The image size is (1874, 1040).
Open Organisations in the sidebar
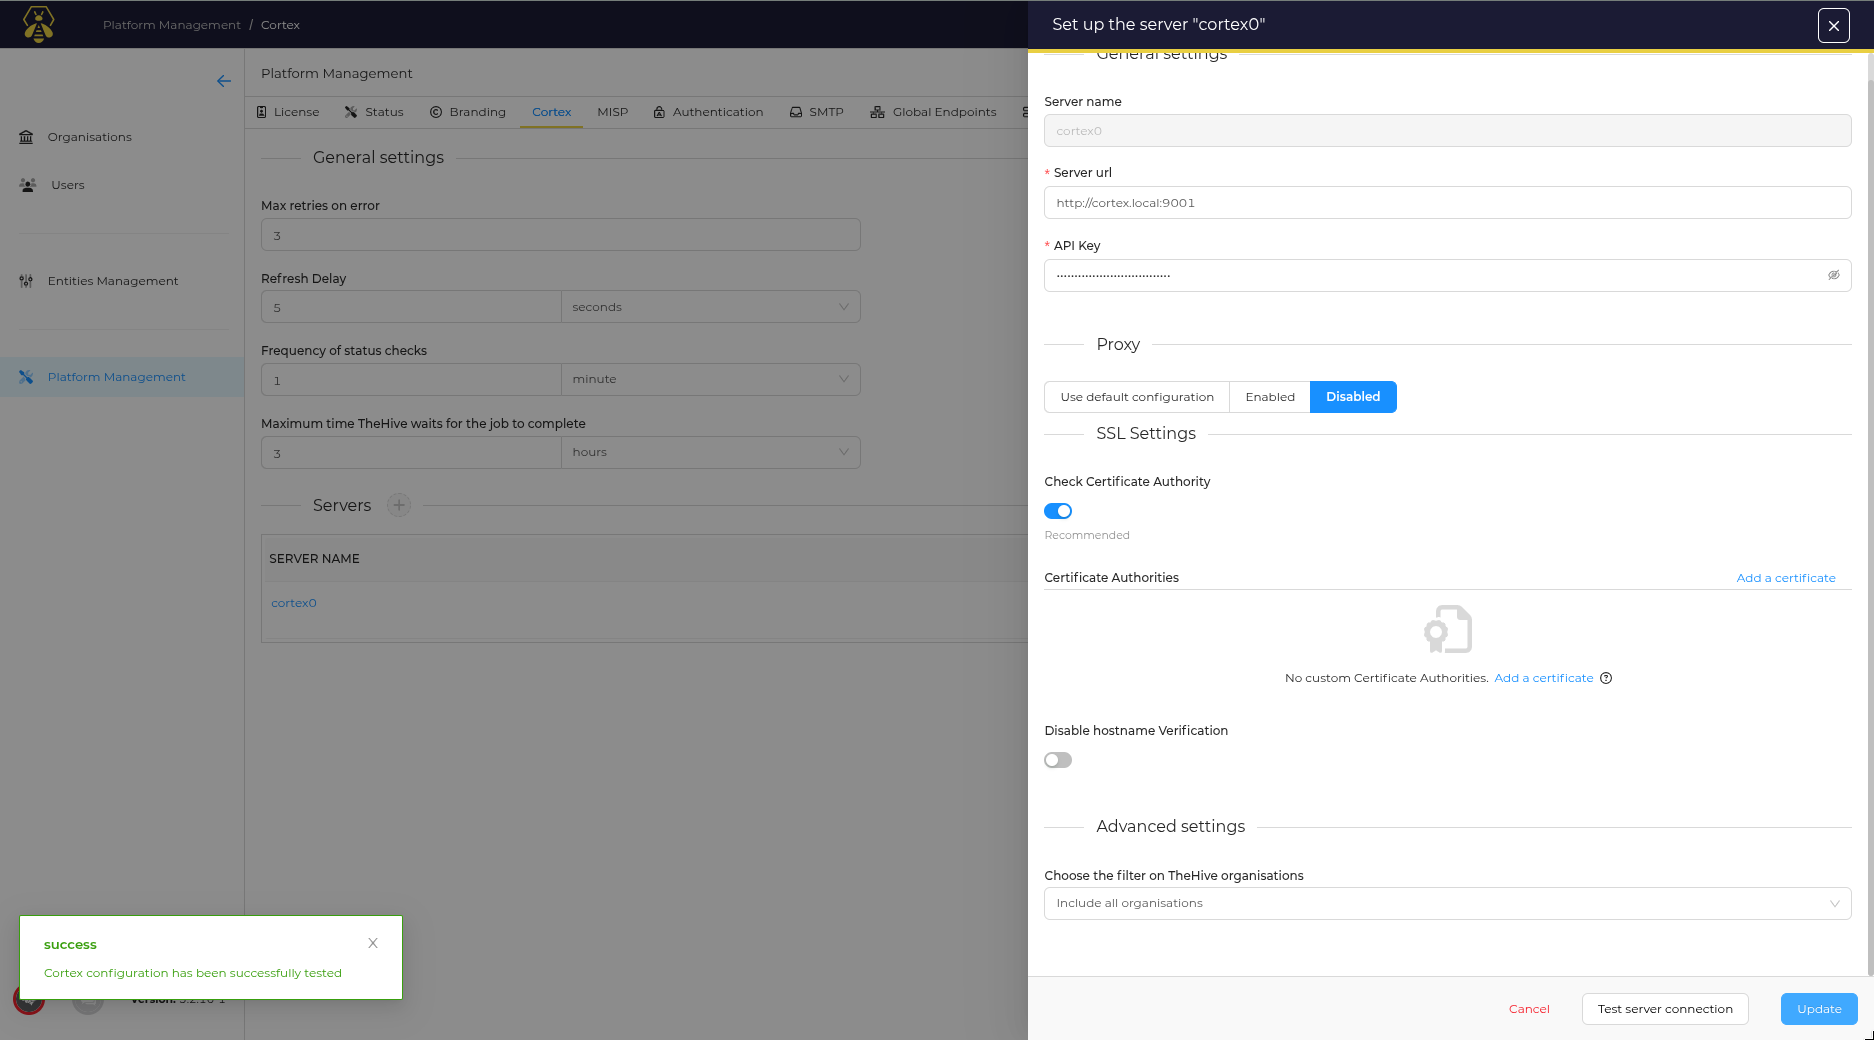pos(122,137)
